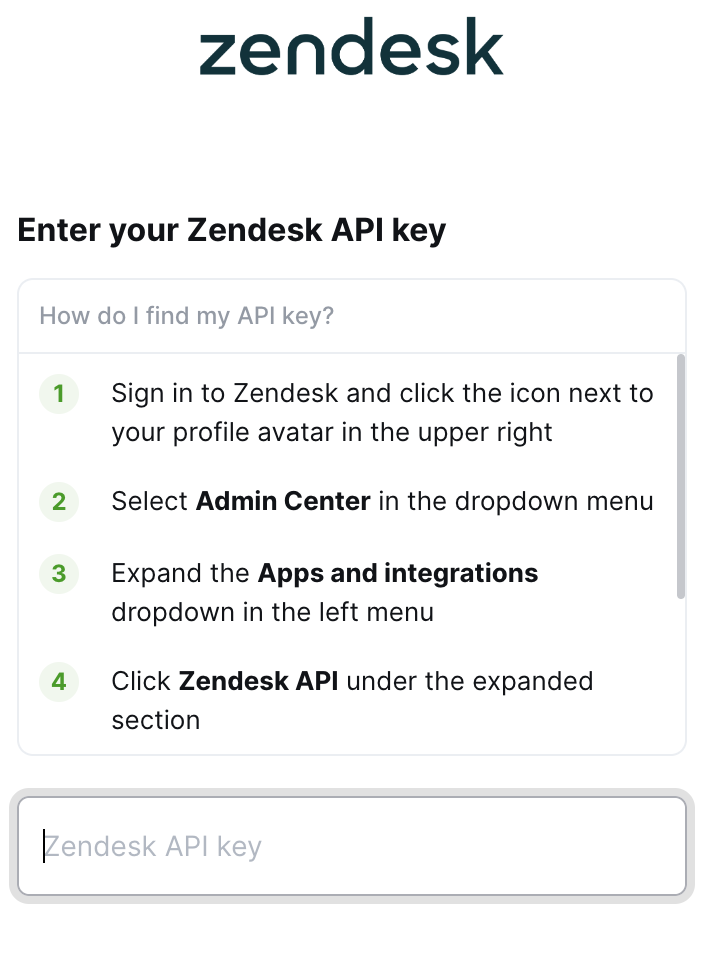Focus the Zendesk API key input field

pyautogui.click(x=351, y=846)
